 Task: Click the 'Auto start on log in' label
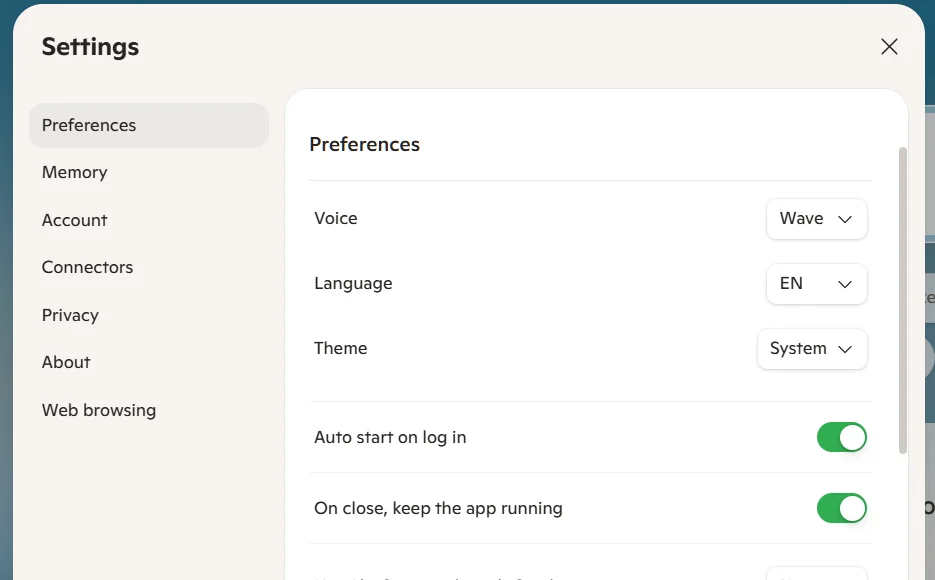[390, 438]
